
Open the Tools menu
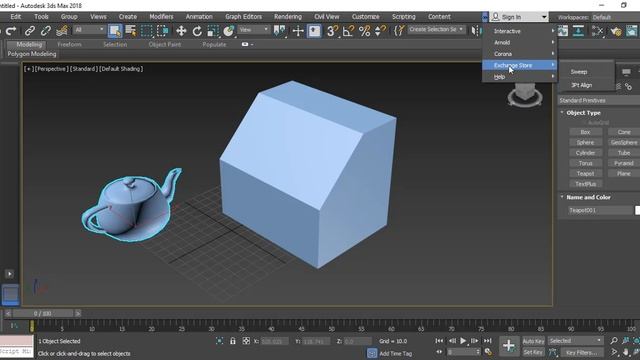pyautogui.click(x=41, y=17)
